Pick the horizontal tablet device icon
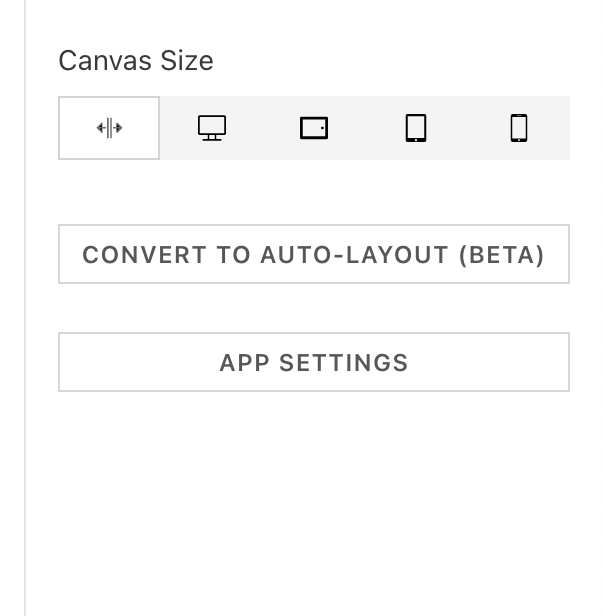Viewport: 602px width, 616px height. (314, 128)
